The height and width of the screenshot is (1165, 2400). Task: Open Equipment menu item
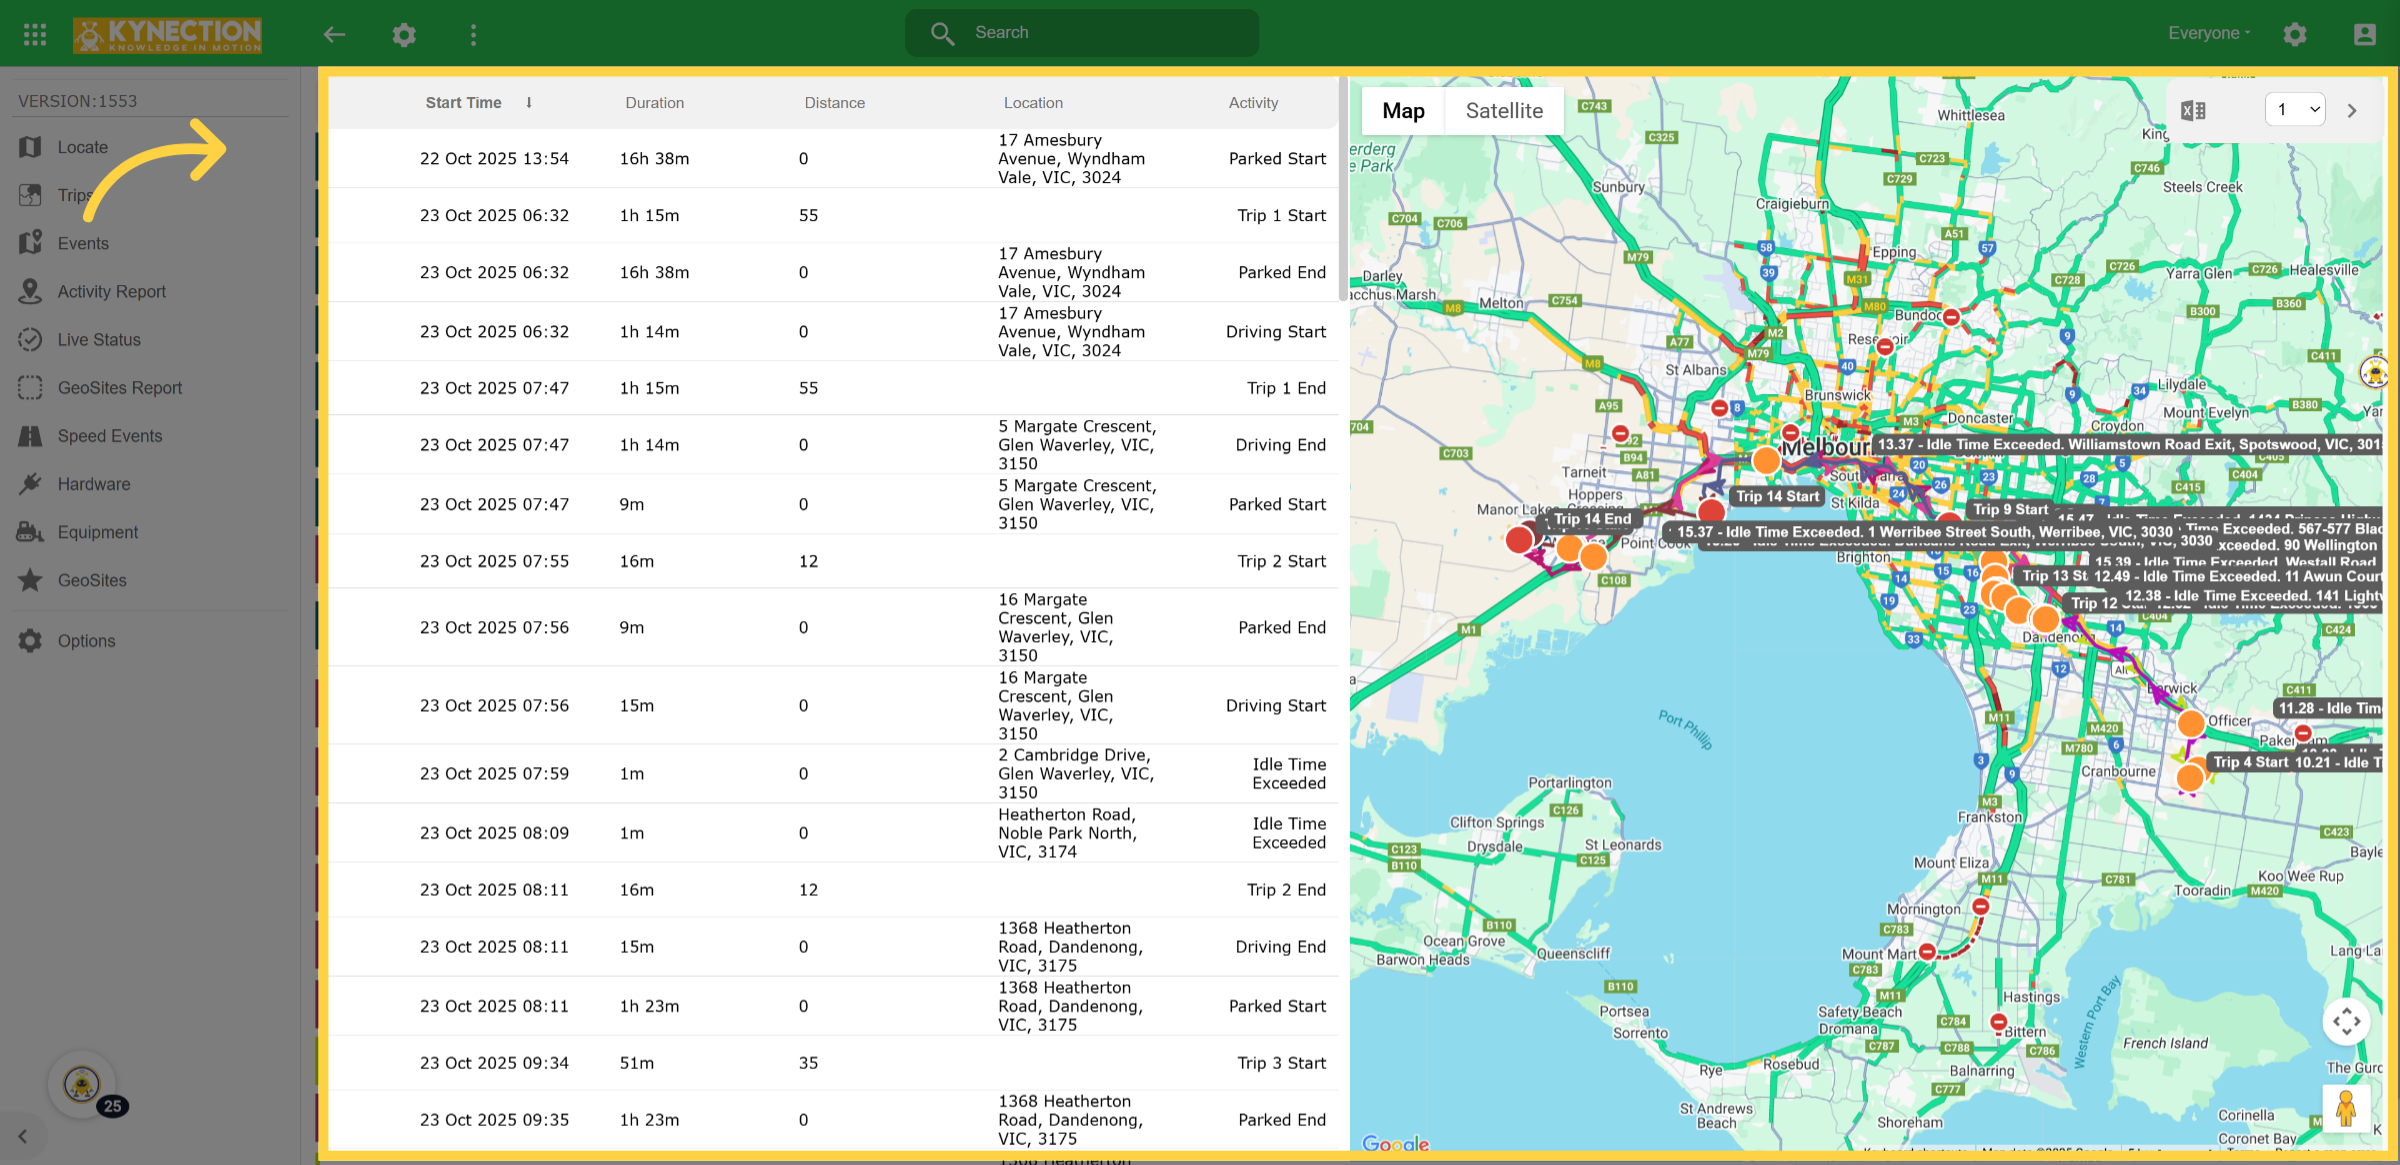tap(98, 532)
